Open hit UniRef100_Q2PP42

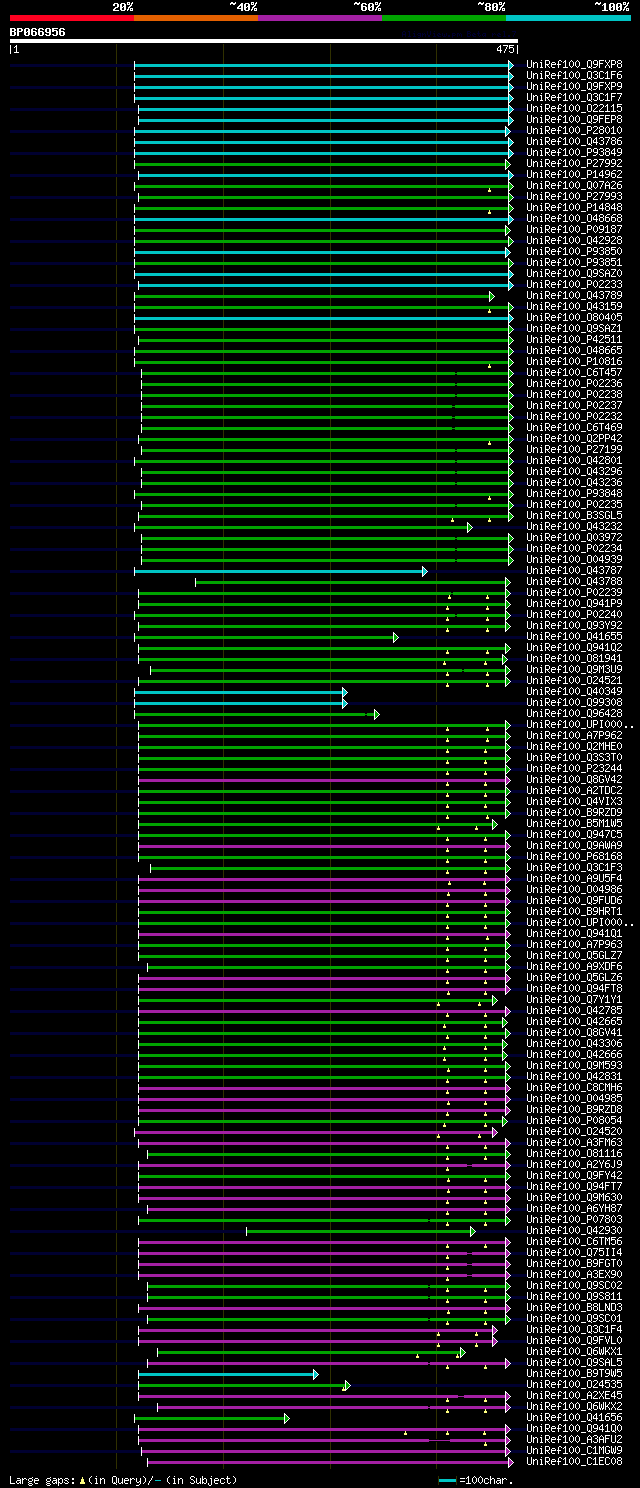click(x=574, y=439)
